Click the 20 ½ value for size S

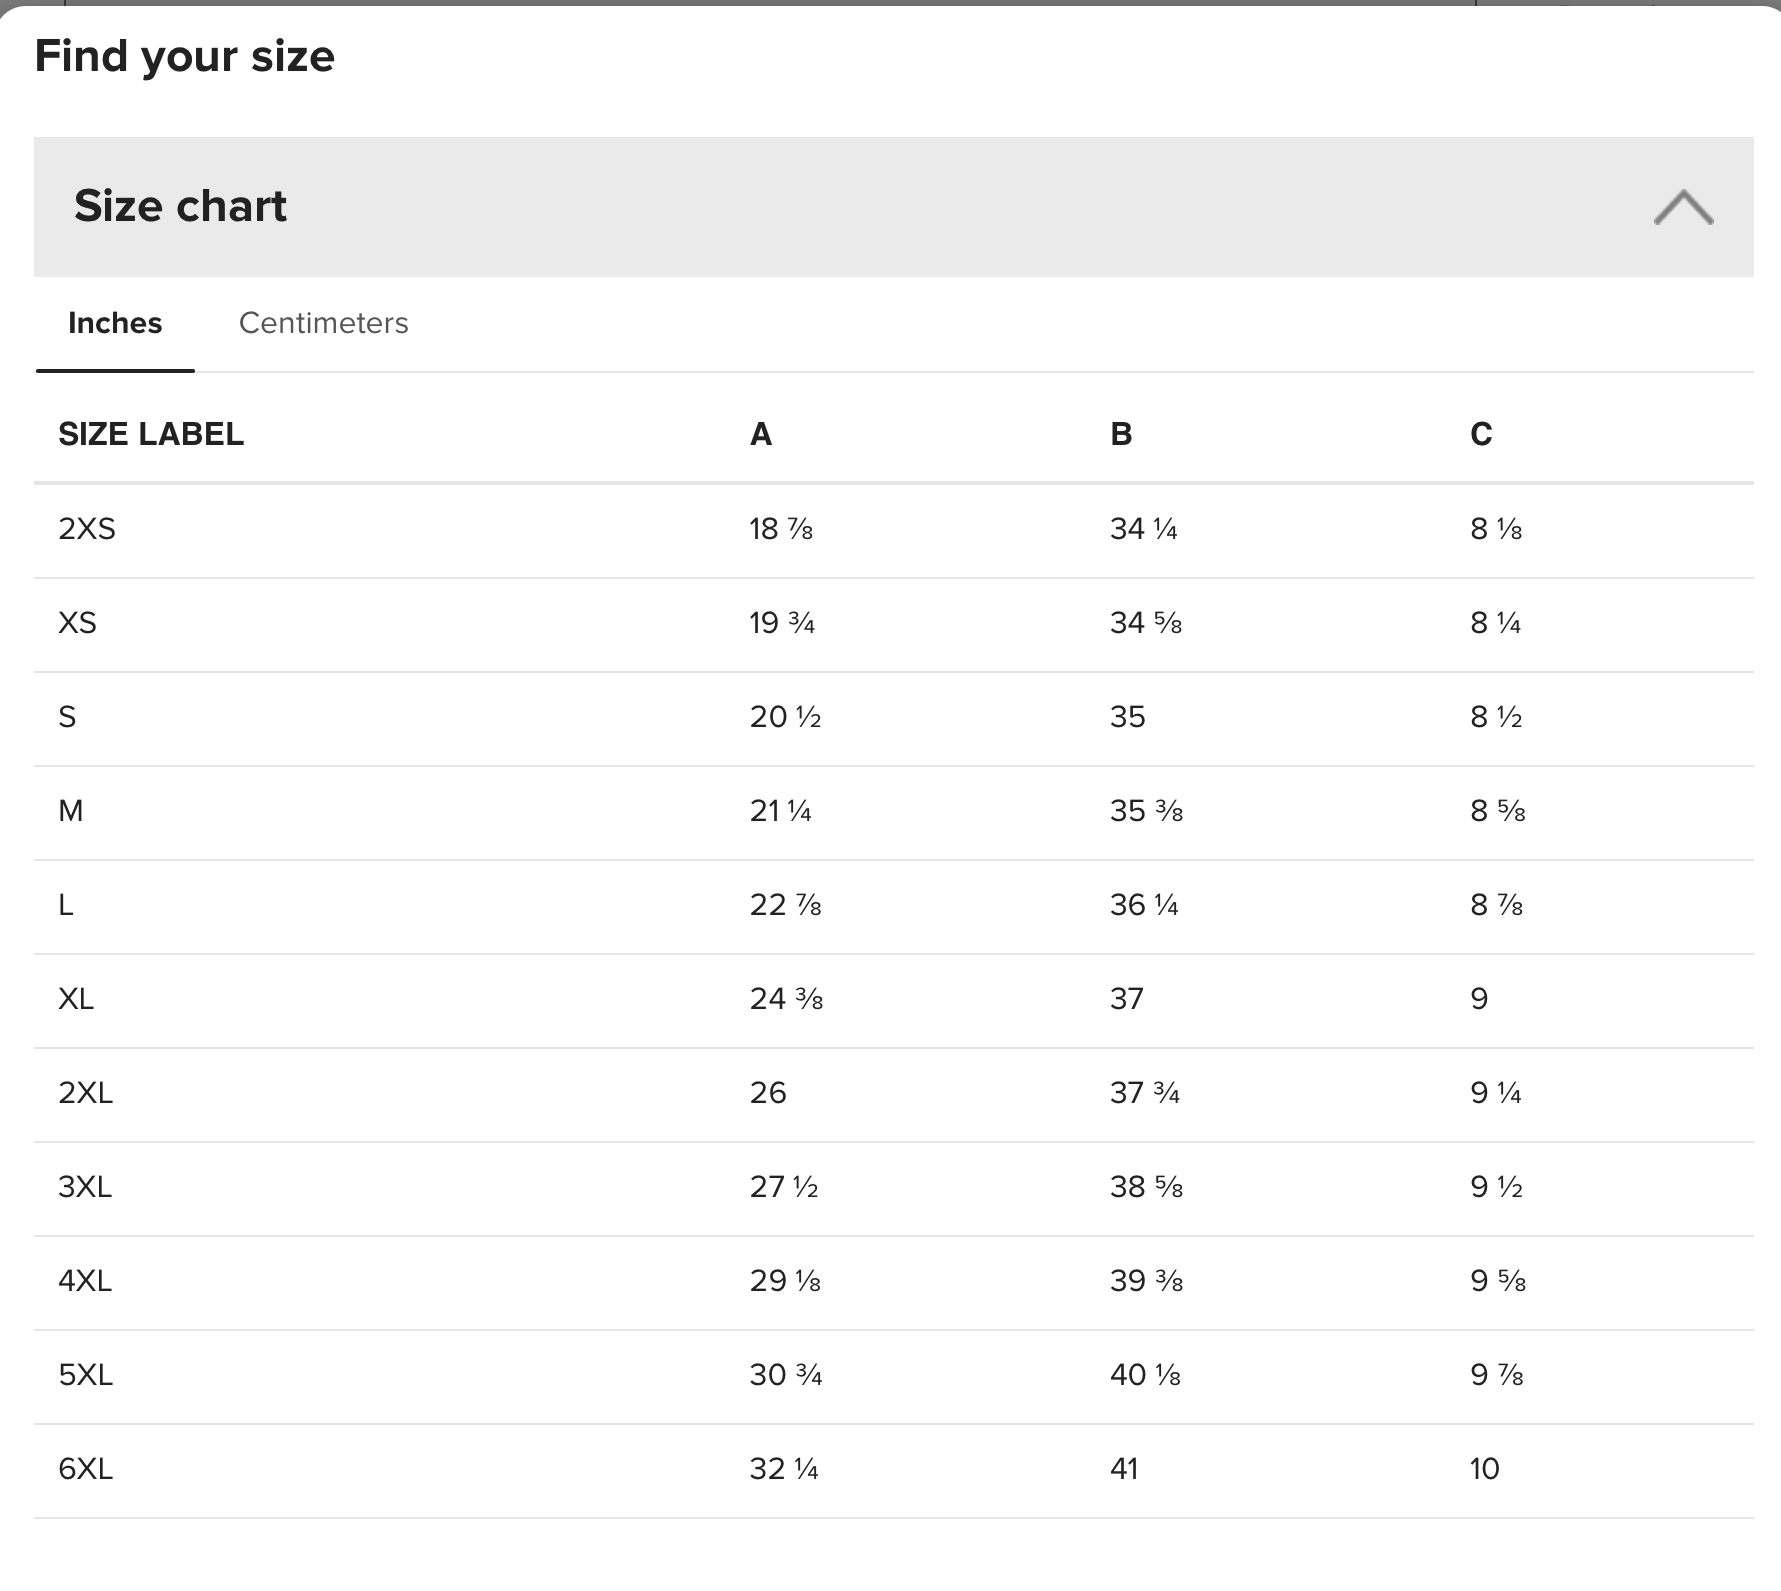(785, 716)
